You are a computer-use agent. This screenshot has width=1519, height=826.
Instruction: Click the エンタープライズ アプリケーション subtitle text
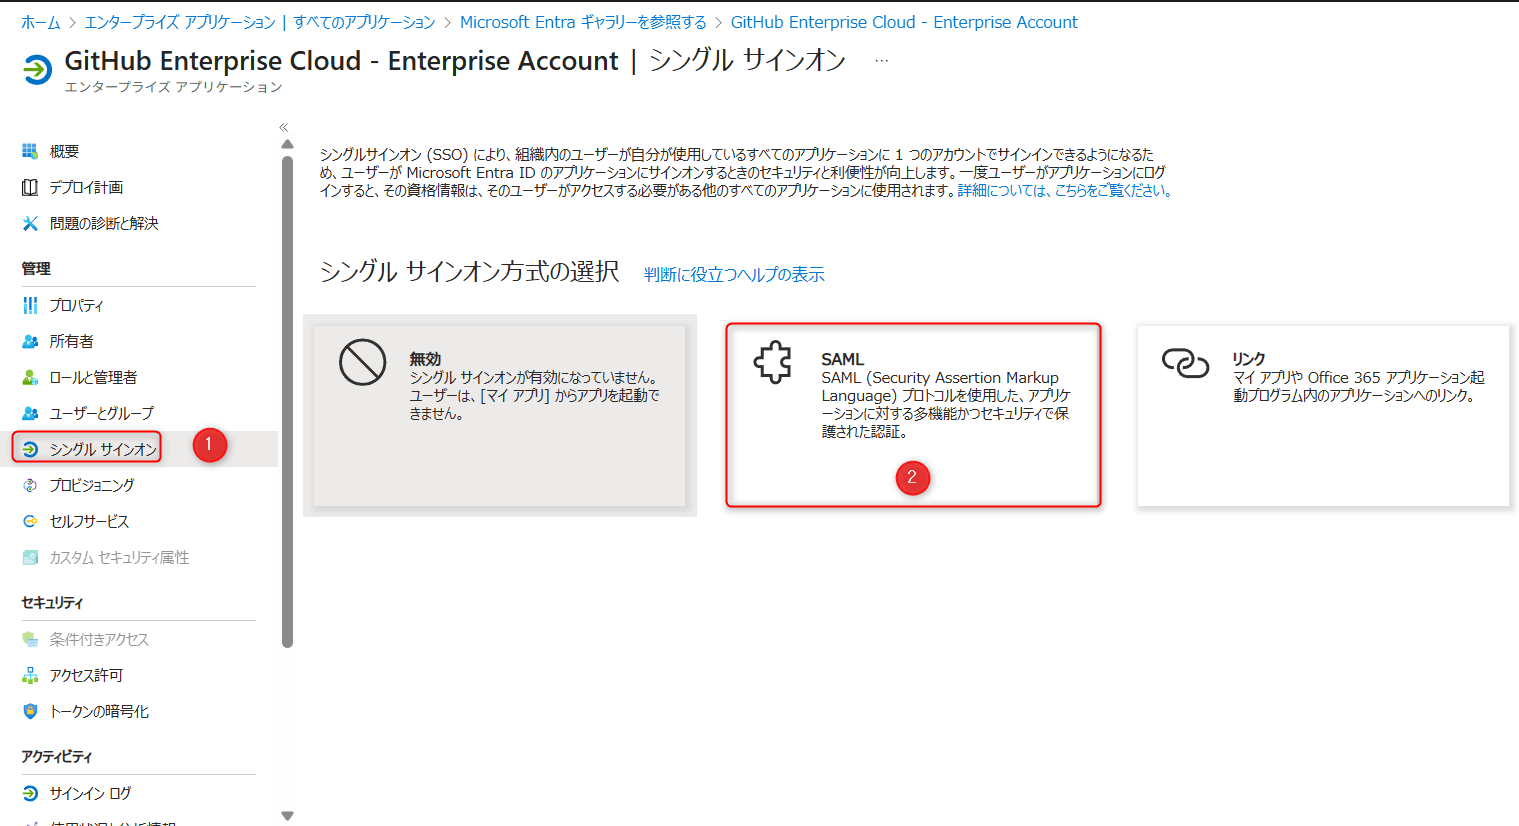(173, 87)
